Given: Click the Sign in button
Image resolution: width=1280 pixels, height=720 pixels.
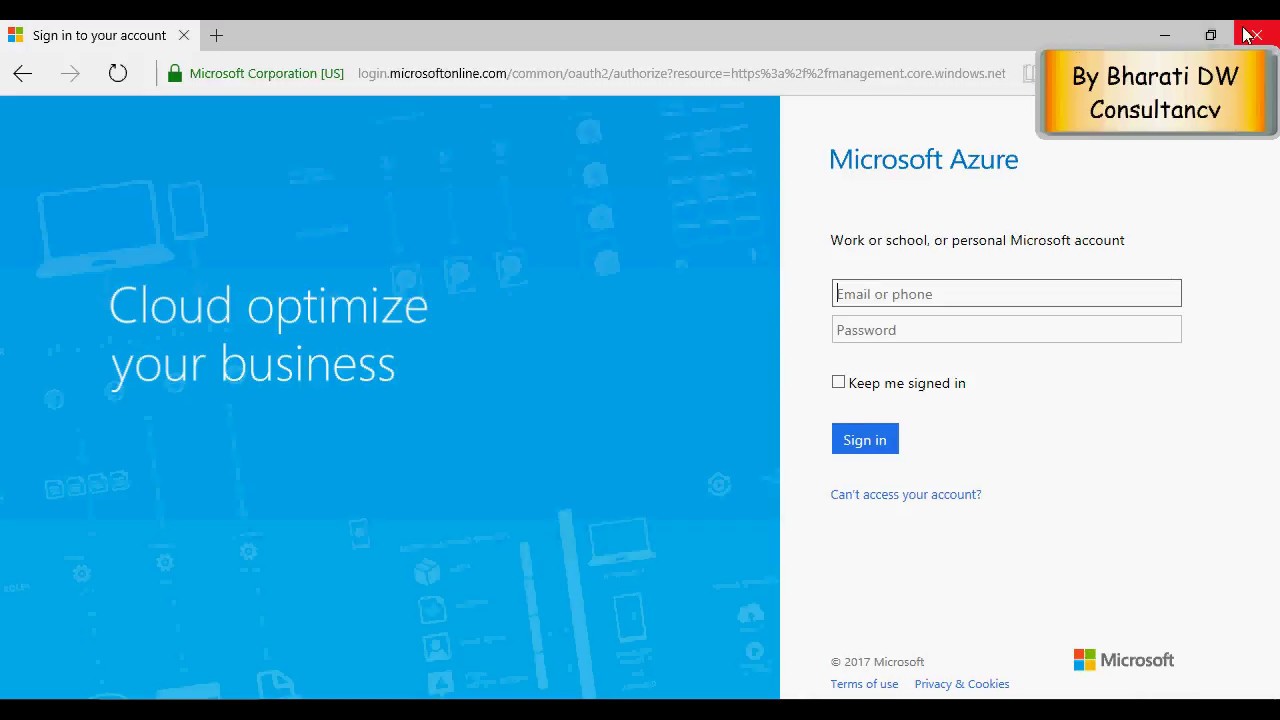Looking at the screenshot, I should 865,439.
